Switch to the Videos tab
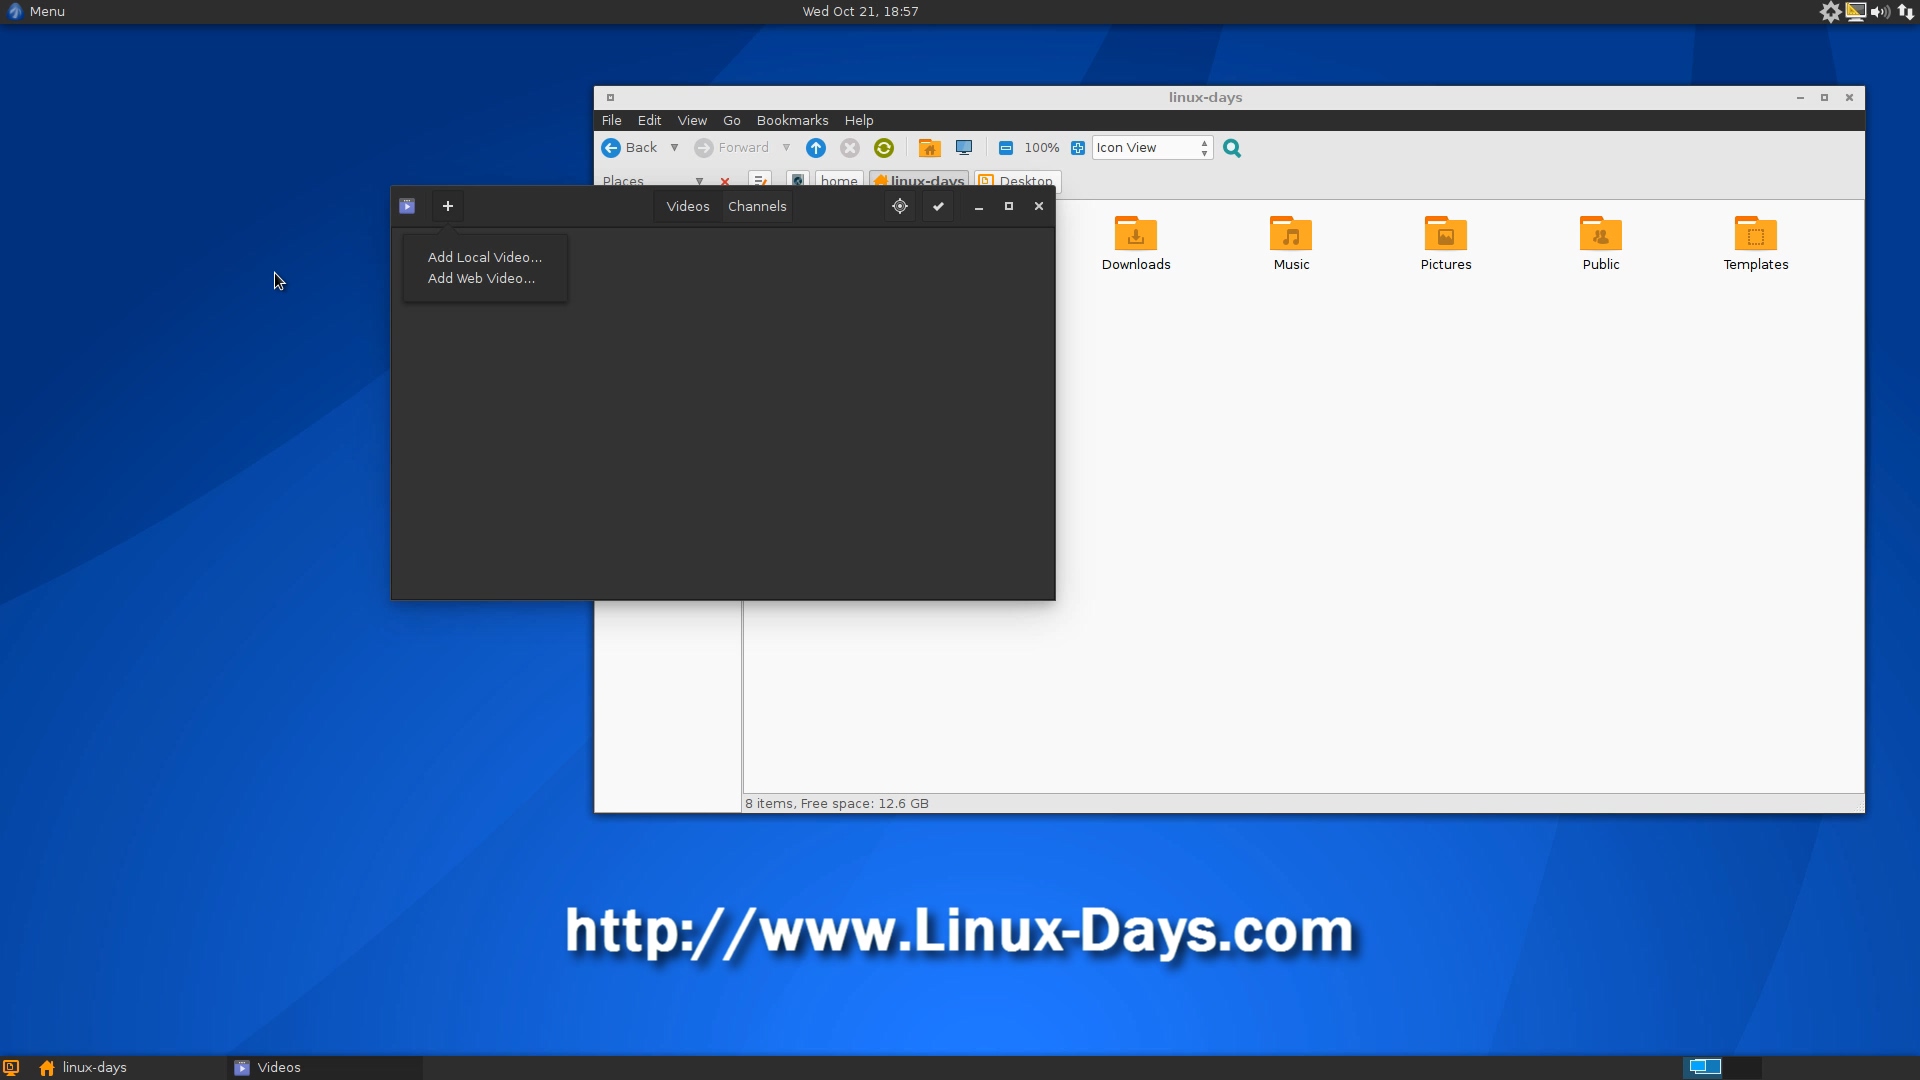Image resolution: width=1920 pixels, height=1080 pixels. click(687, 206)
